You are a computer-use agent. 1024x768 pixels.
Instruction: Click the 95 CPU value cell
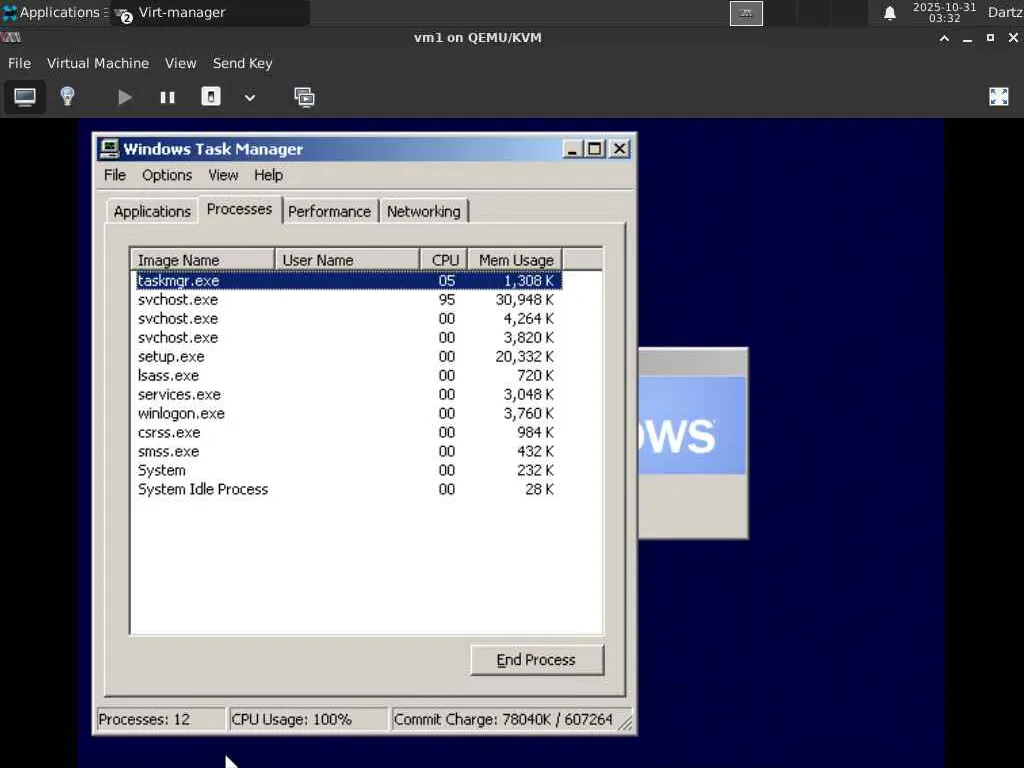(x=447, y=300)
